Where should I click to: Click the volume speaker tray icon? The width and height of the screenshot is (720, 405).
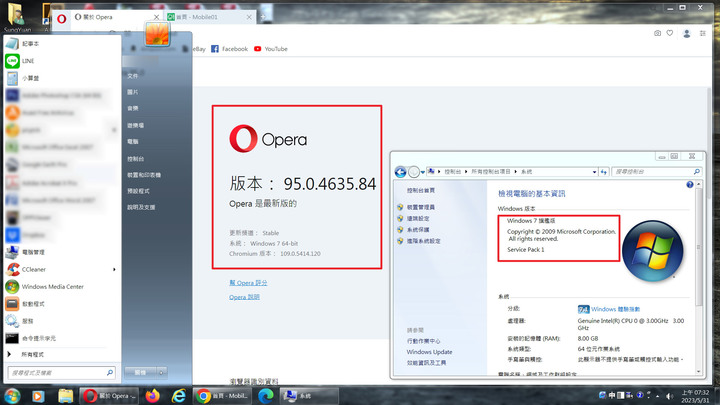click(669, 396)
